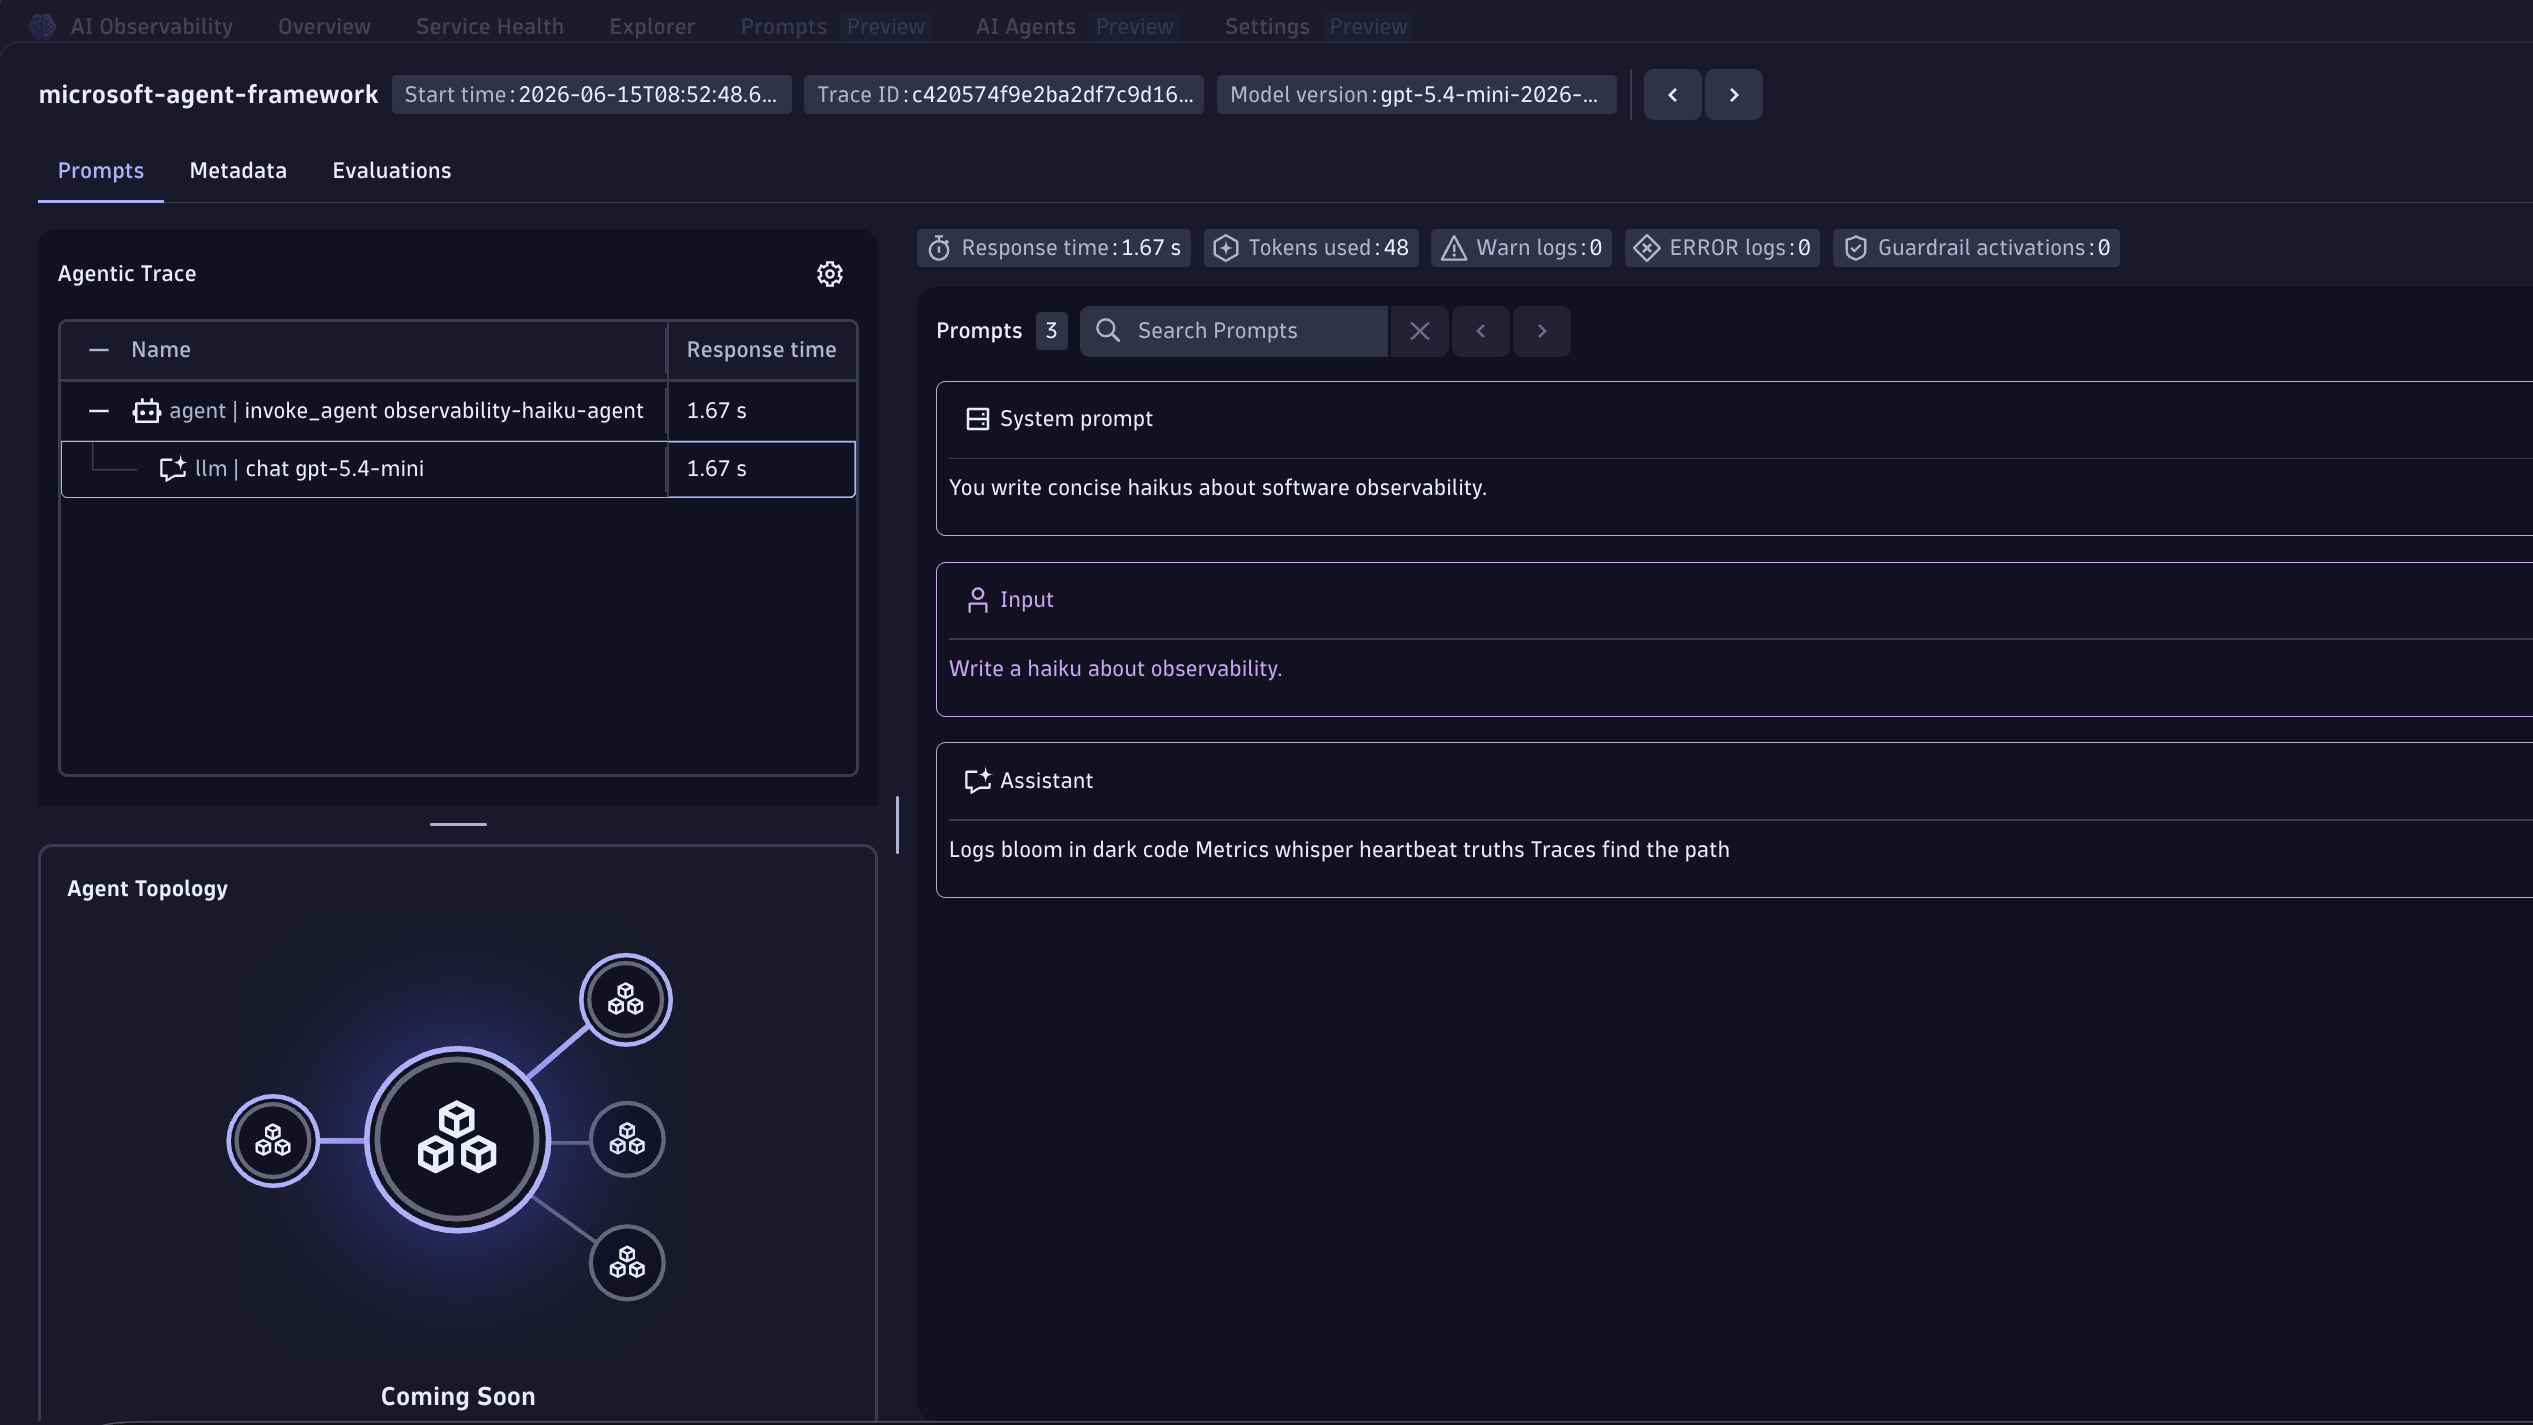
Task: Select the middle-right topology node
Action: click(627, 1139)
